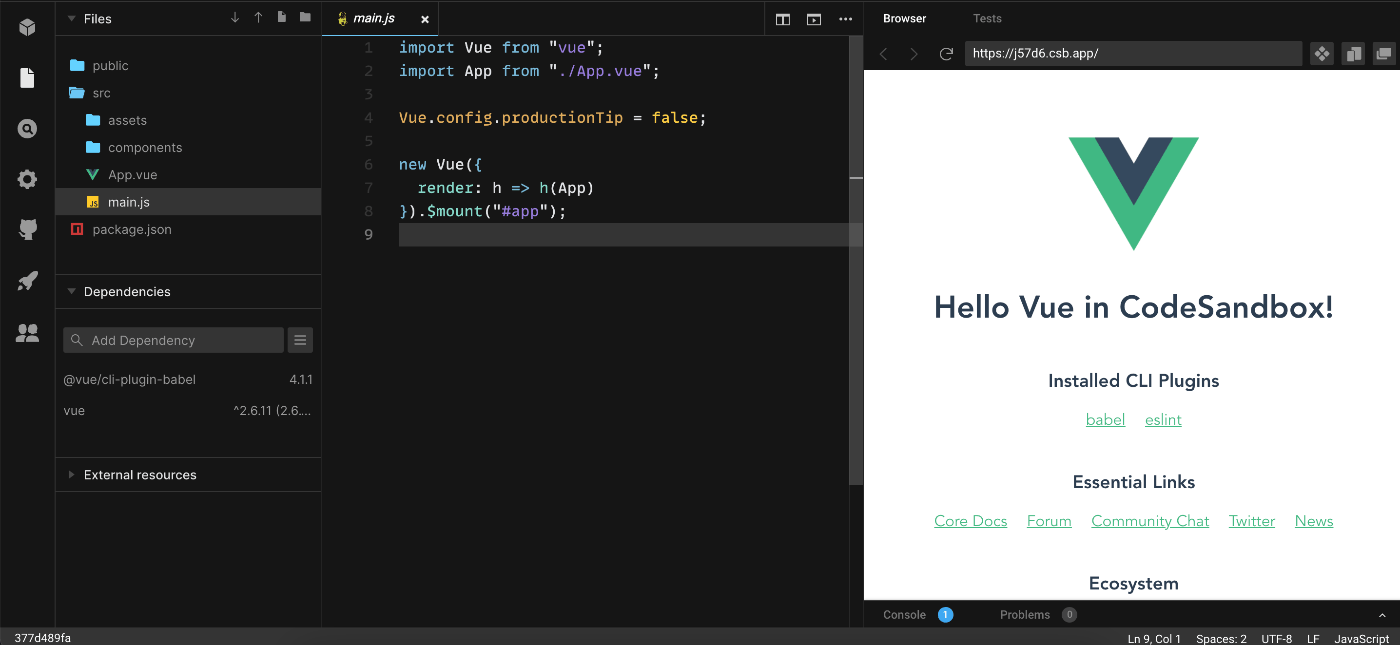Image resolution: width=1400 pixels, height=645 pixels.
Task: Open News link in preview
Action: pyautogui.click(x=1314, y=521)
